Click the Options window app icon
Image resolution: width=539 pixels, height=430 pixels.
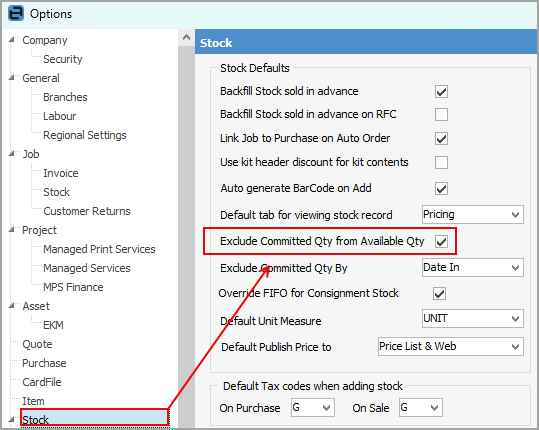point(16,13)
